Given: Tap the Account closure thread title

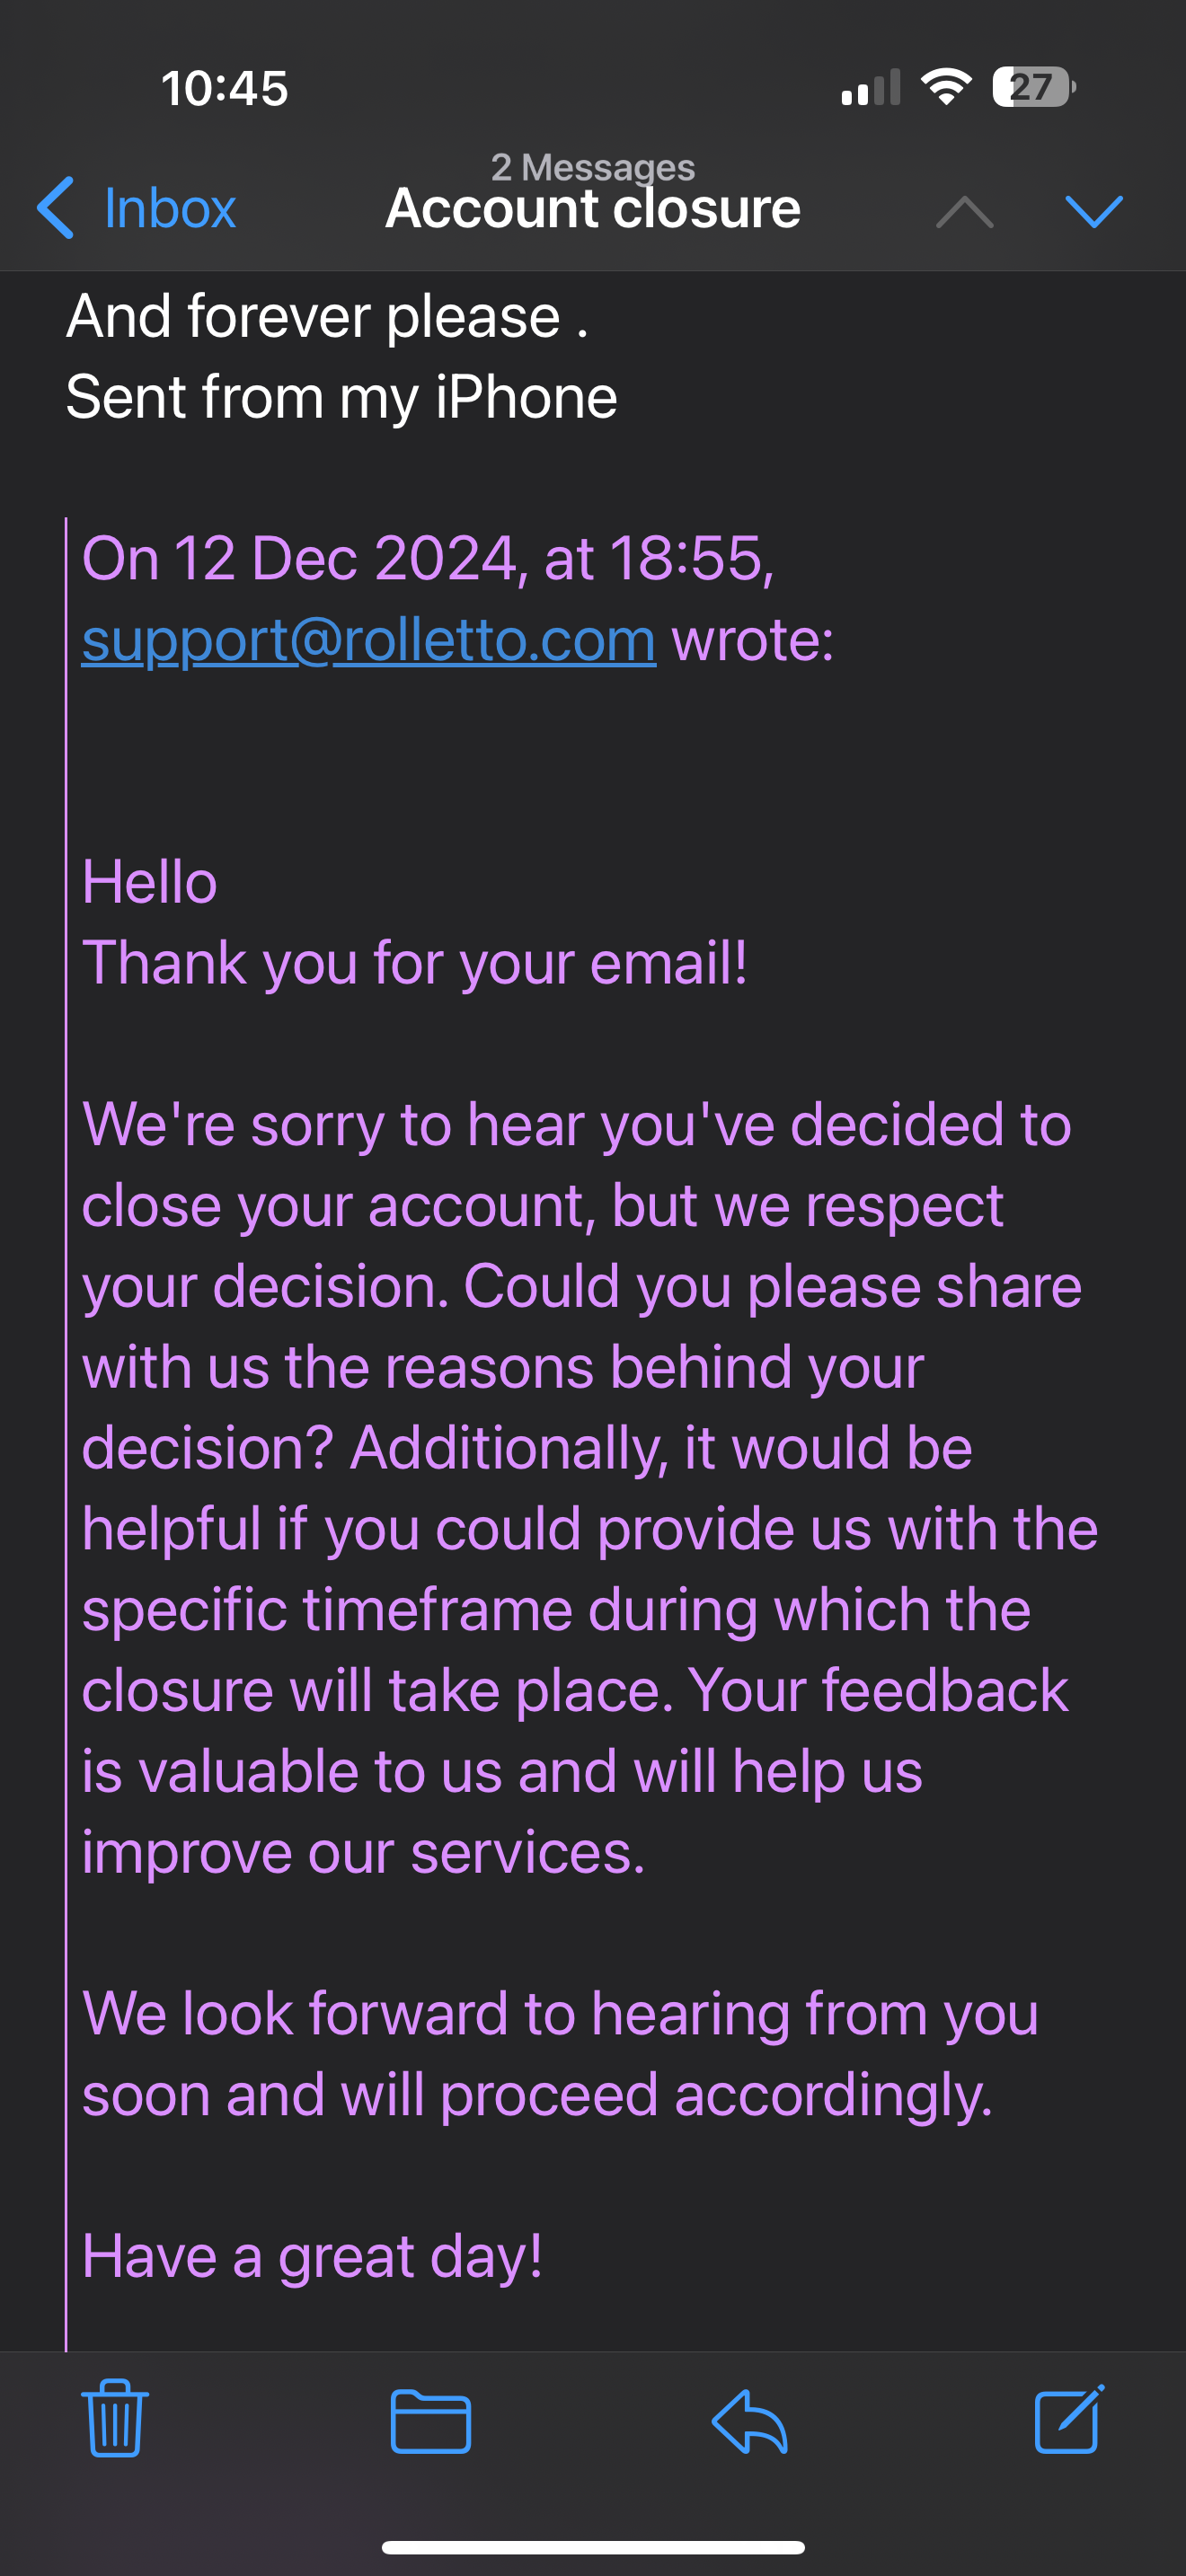Looking at the screenshot, I should [593, 209].
